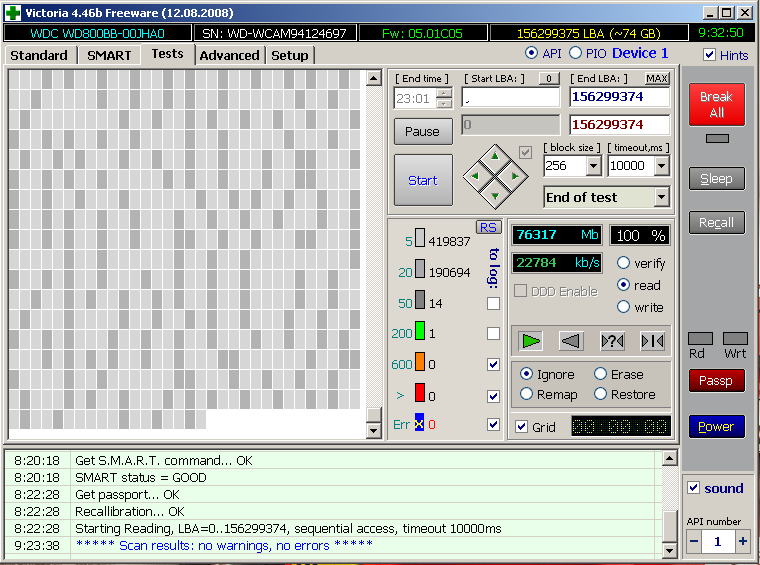The height and width of the screenshot is (565, 760).
Task: Click the red 600 ms block color swatch
Action: pos(420,364)
